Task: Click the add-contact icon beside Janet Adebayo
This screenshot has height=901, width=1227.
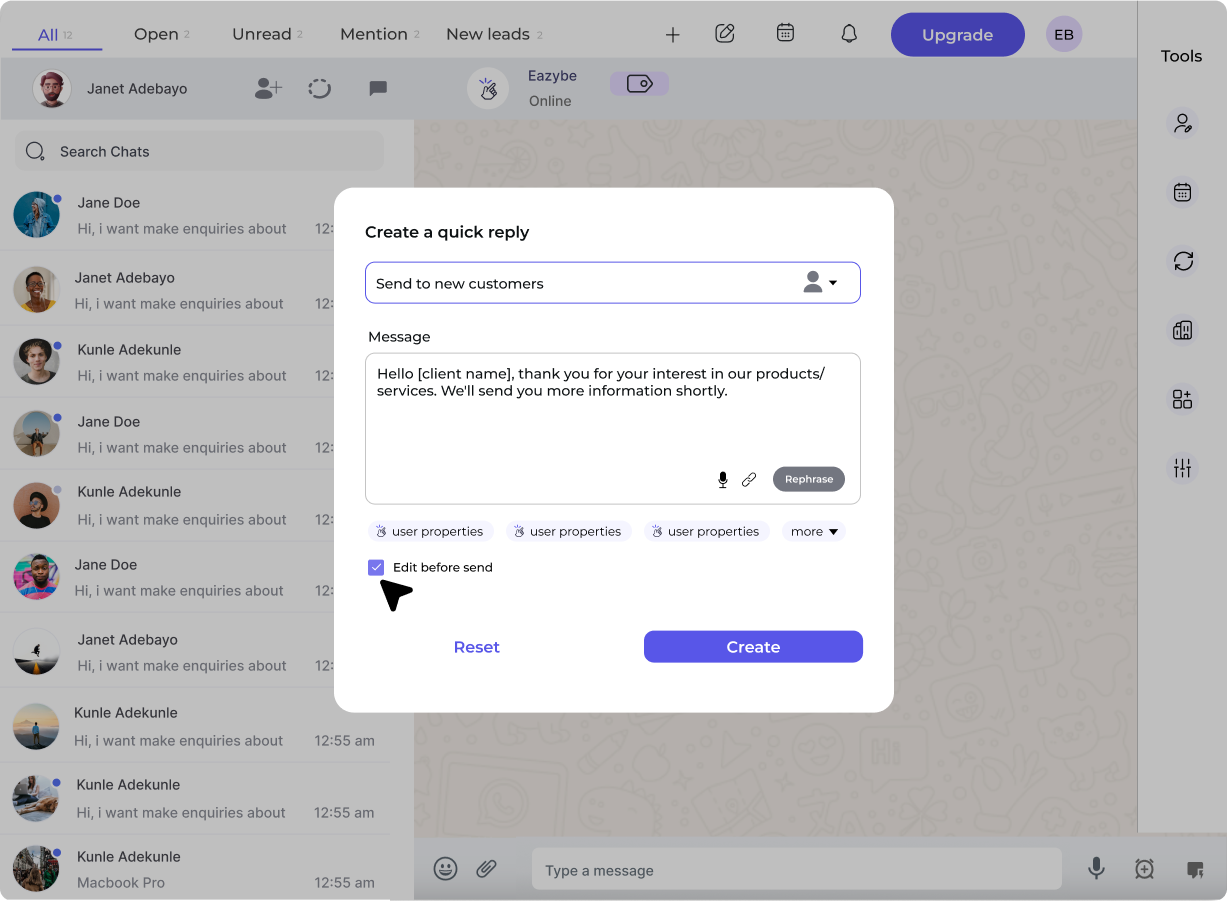Action: click(267, 88)
